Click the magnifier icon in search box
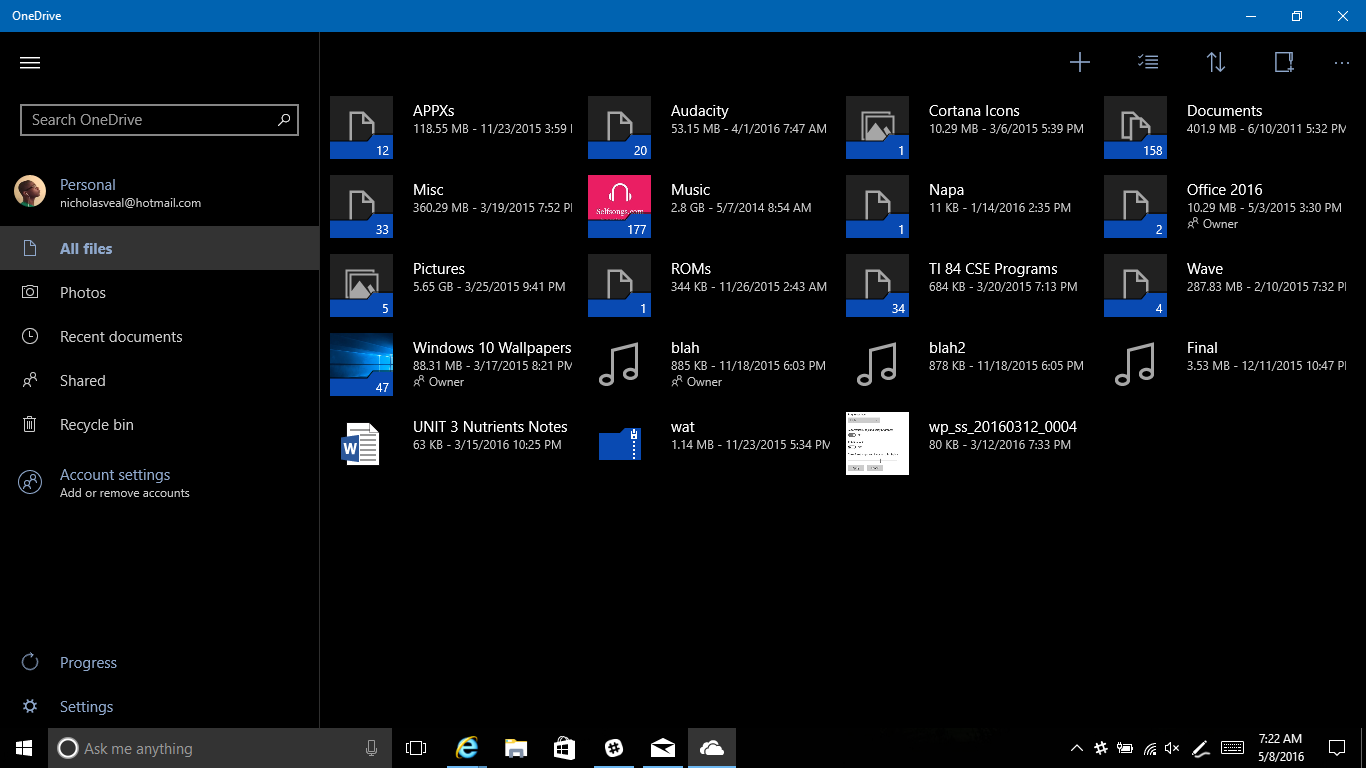Screen dimensions: 1366x768 click(x=284, y=120)
